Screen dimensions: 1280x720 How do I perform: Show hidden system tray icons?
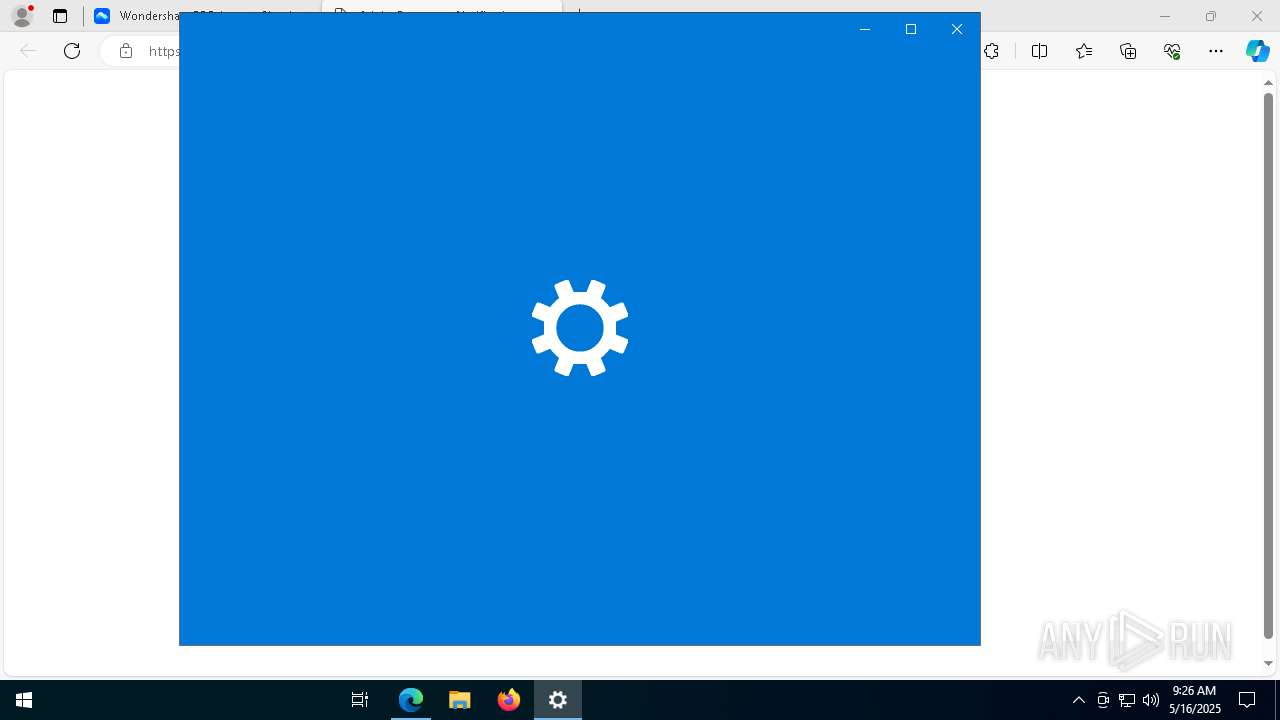click(x=1079, y=700)
